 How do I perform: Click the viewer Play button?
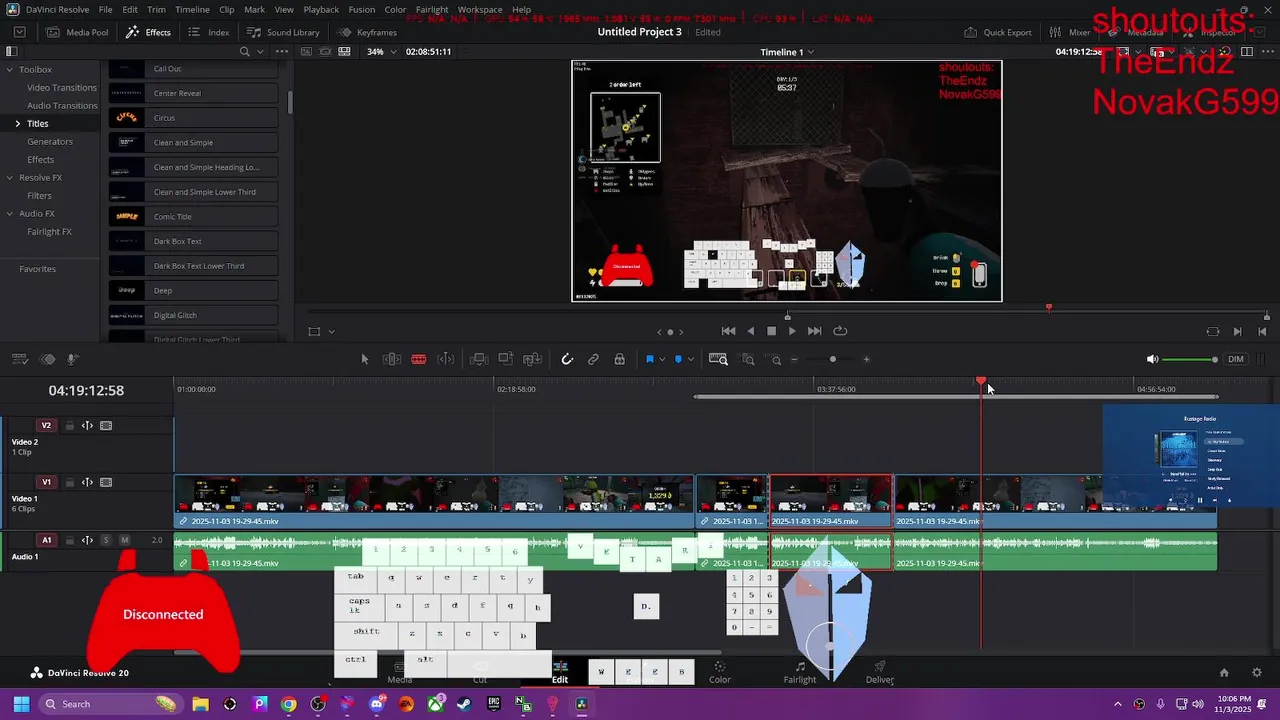(792, 331)
